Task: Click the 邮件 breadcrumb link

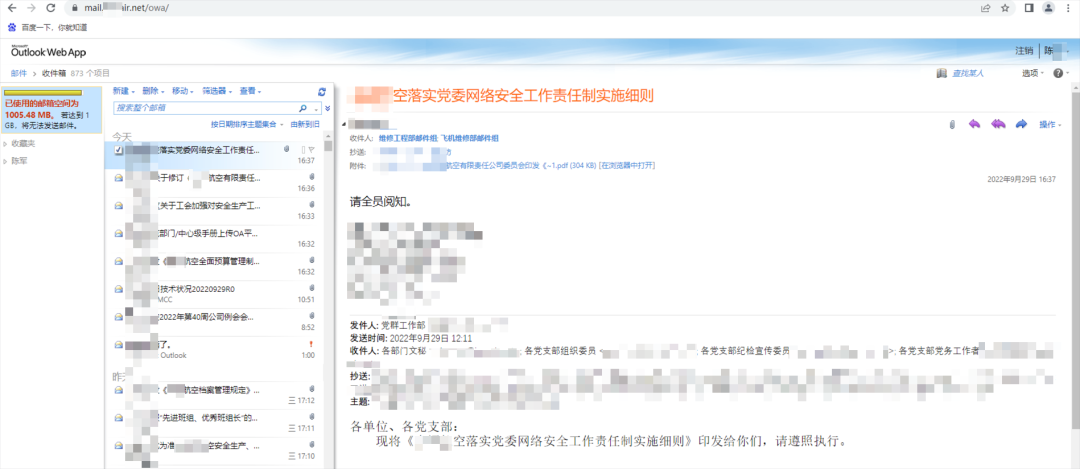Action: [19, 73]
